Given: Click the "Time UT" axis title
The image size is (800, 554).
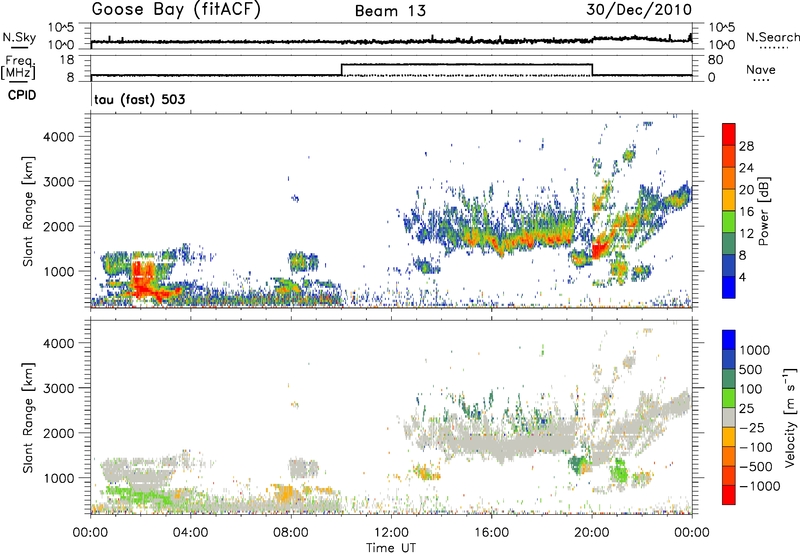Looking at the screenshot, I should point(391,548).
